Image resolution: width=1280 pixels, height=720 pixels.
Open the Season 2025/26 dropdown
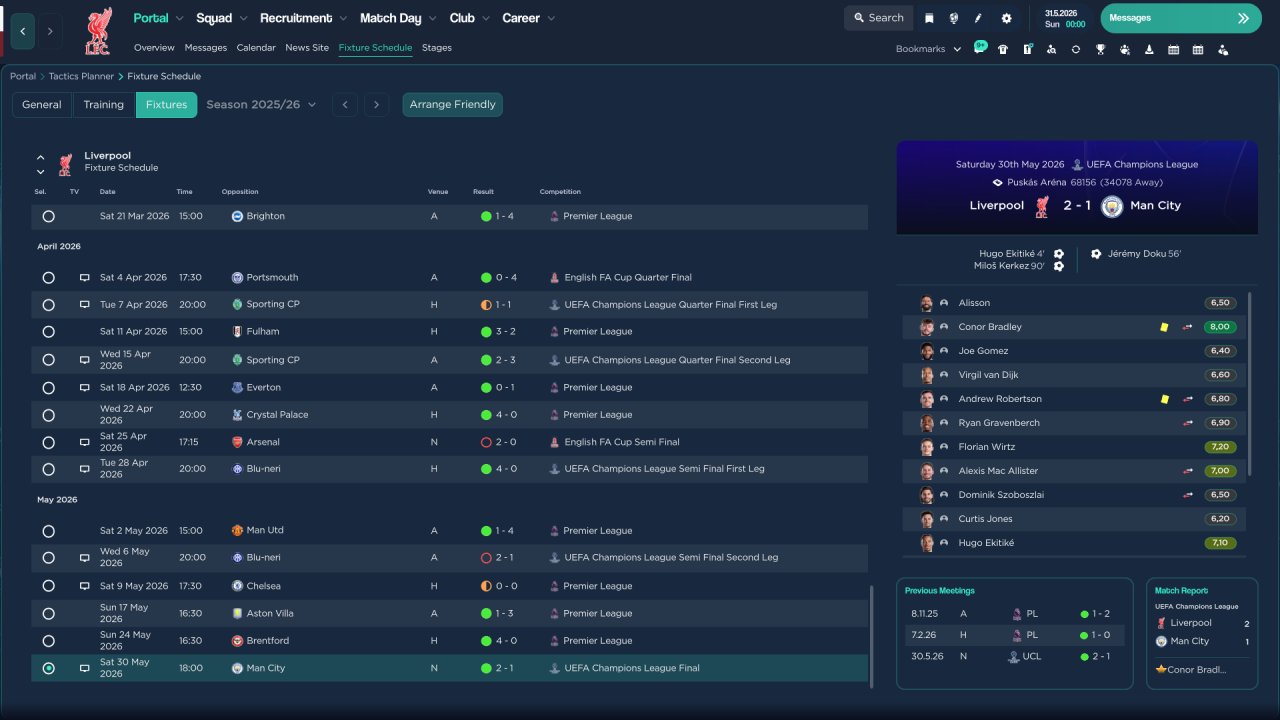[261, 105]
